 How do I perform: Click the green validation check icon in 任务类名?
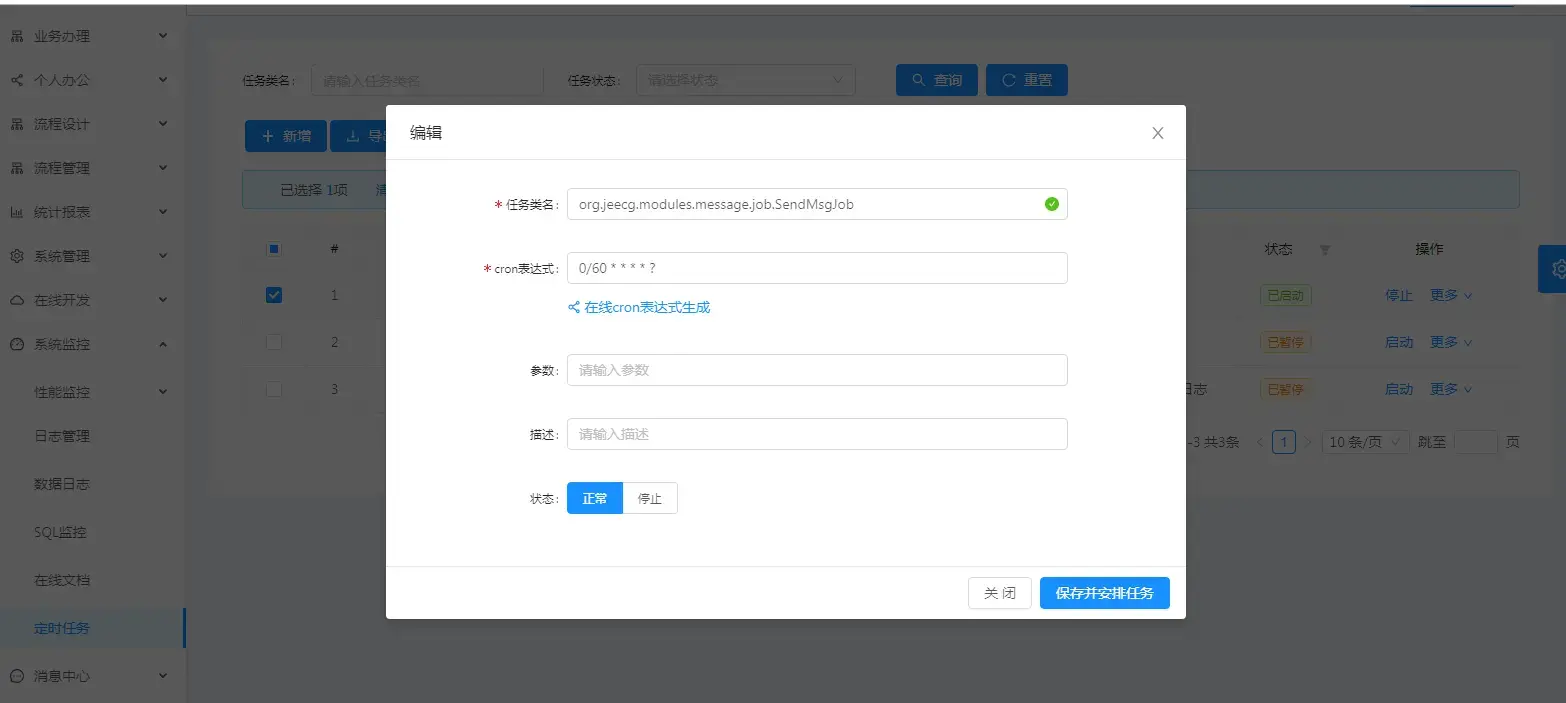coord(1051,204)
